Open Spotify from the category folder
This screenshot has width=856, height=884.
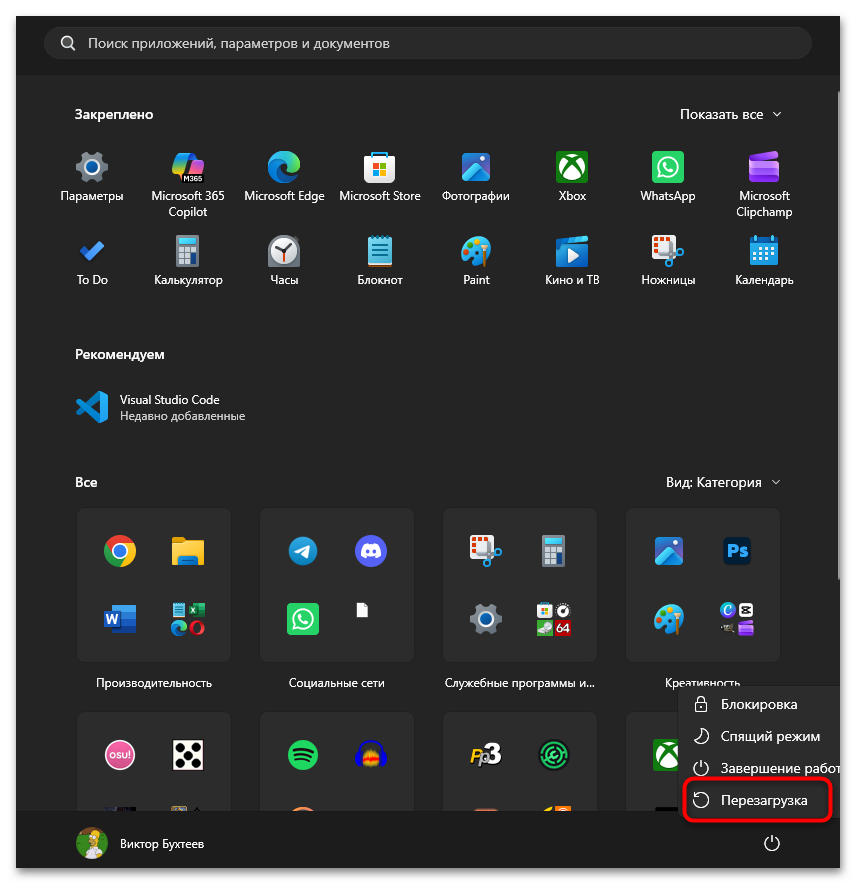(303, 754)
